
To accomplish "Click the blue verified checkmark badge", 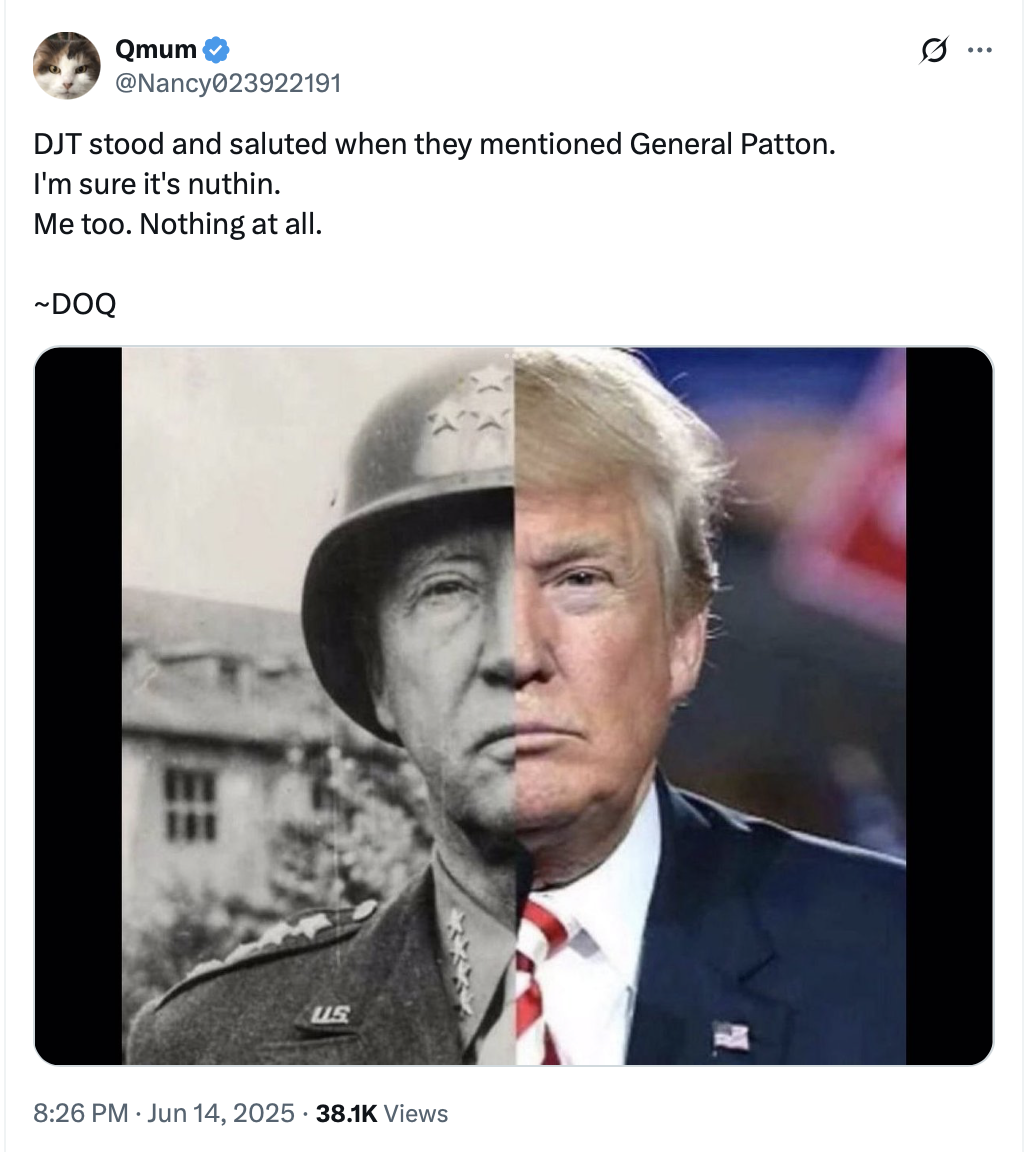I will 216,50.
